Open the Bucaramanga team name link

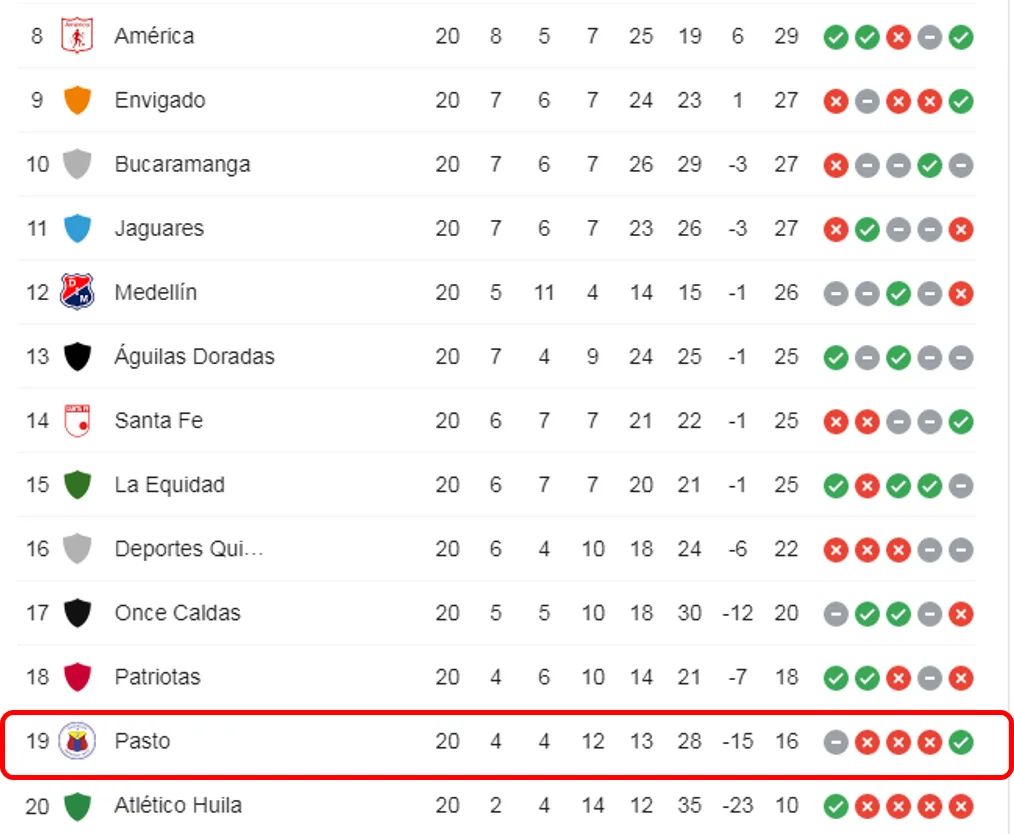(x=182, y=164)
